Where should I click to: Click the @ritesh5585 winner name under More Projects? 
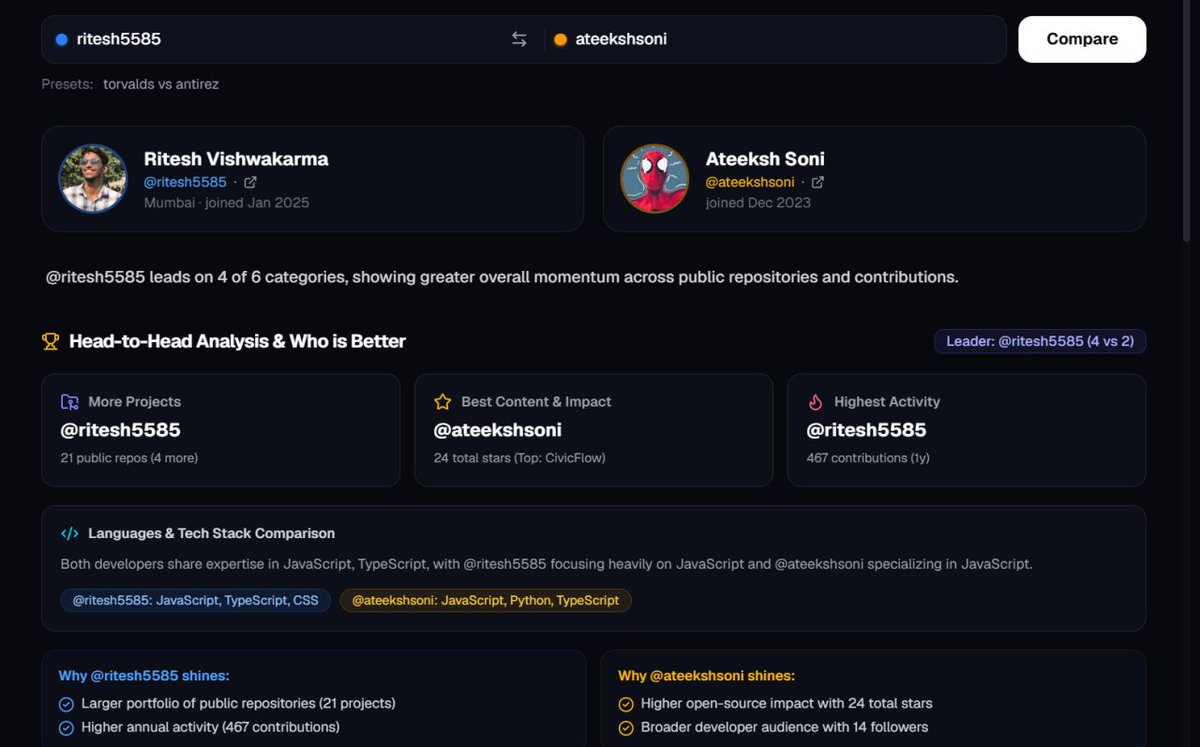coord(120,430)
